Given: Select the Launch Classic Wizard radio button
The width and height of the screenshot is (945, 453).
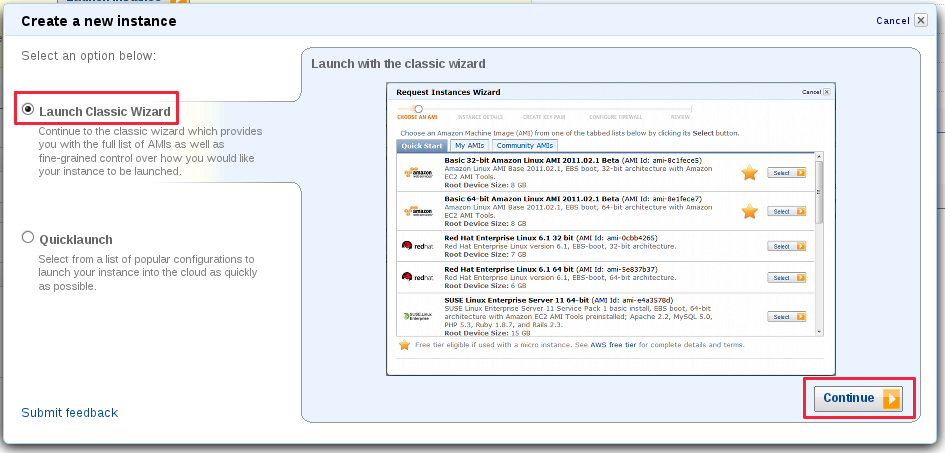Looking at the screenshot, I should click(28, 110).
